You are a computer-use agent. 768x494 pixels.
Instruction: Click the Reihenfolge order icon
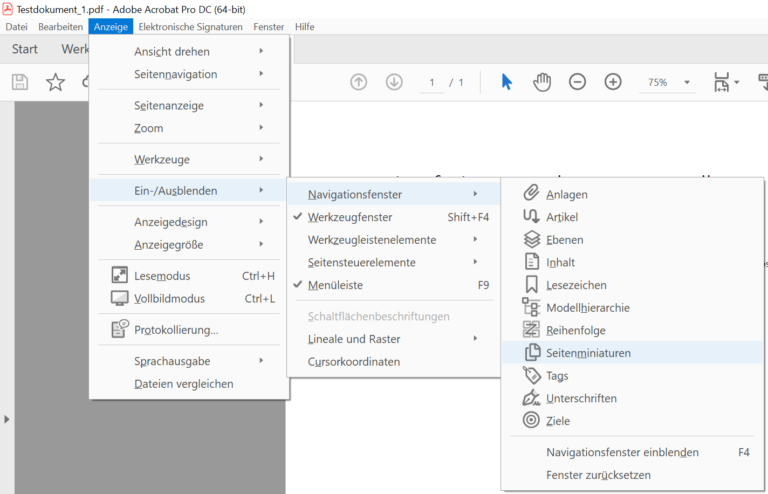click(531, 329)
